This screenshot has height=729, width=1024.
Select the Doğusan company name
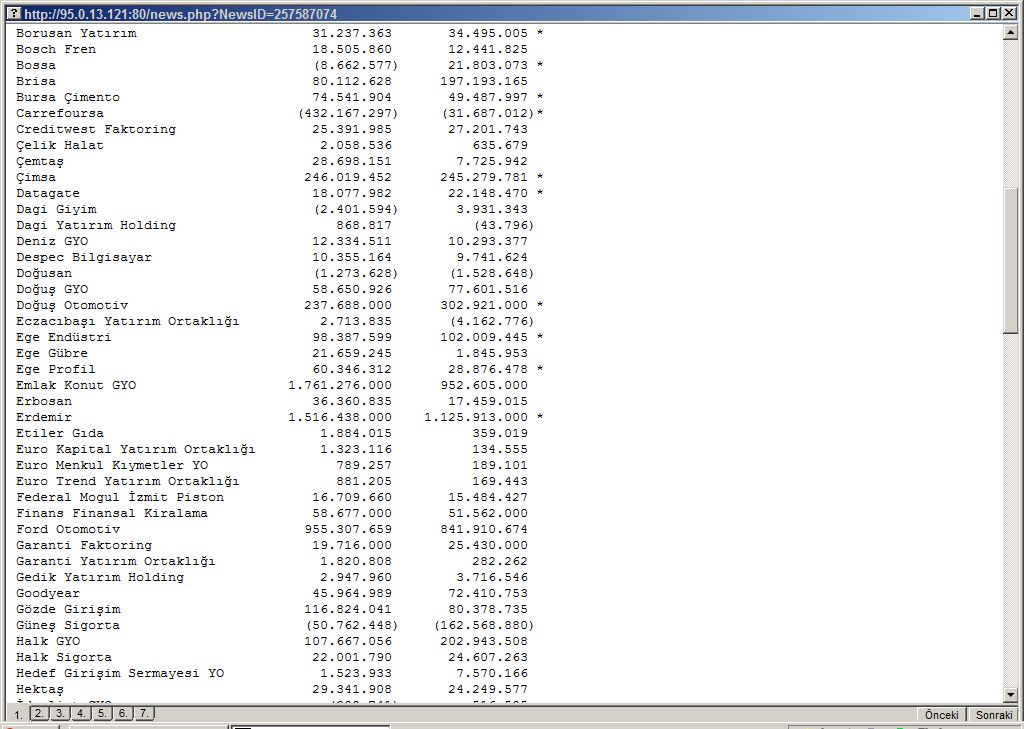tap(44, 273)
